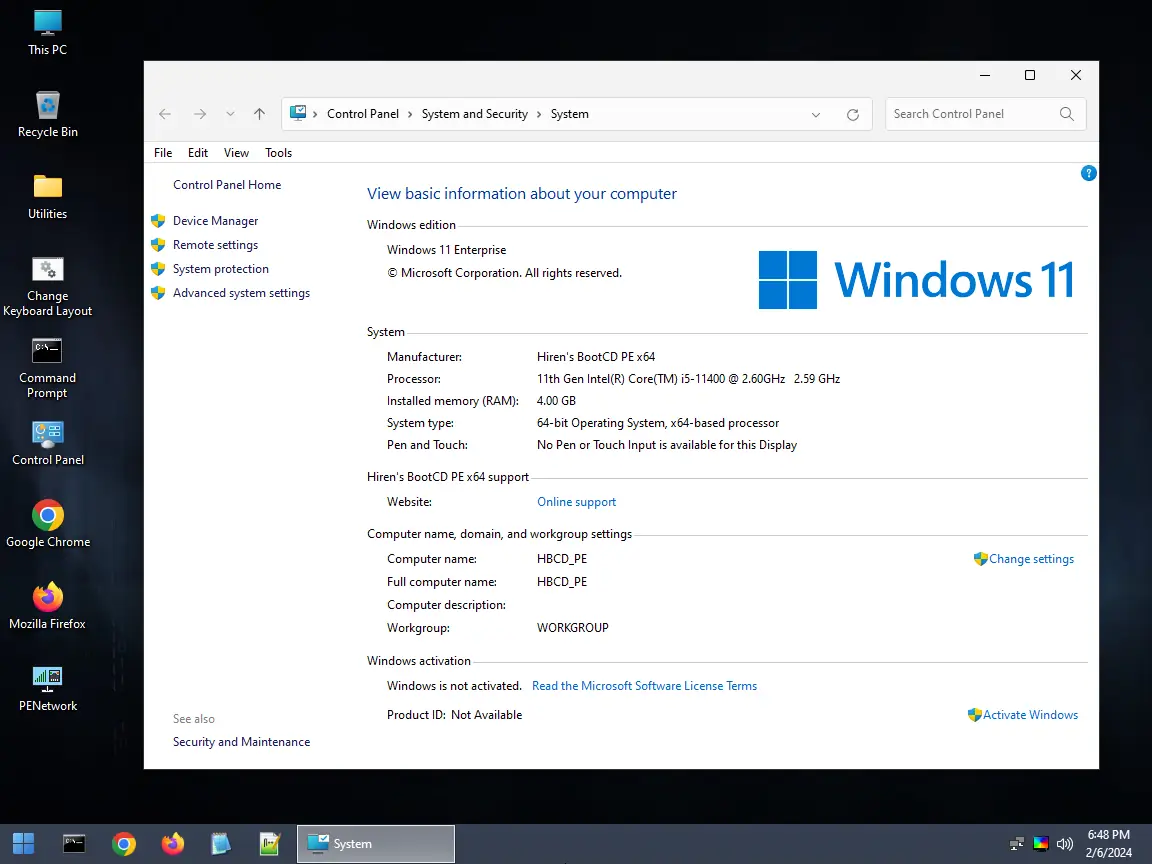Click the color display tray icon
The width and height of the screenshot is (1152, 864).
1041,843
